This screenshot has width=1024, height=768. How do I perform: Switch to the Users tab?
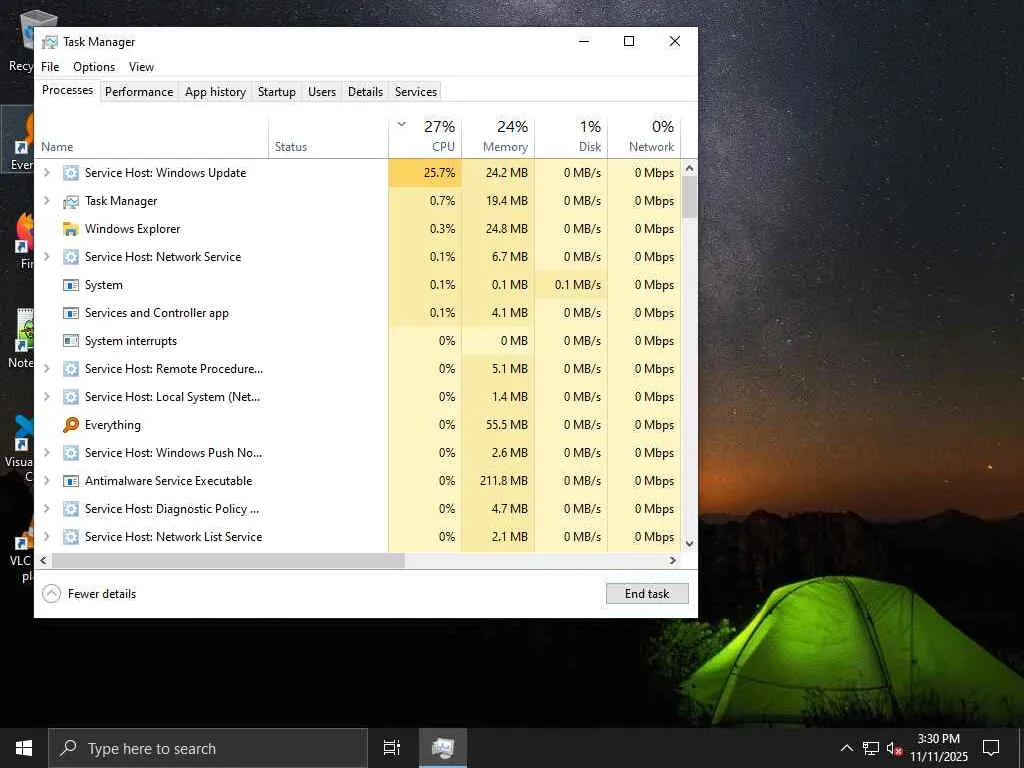[x=322, y=92]
